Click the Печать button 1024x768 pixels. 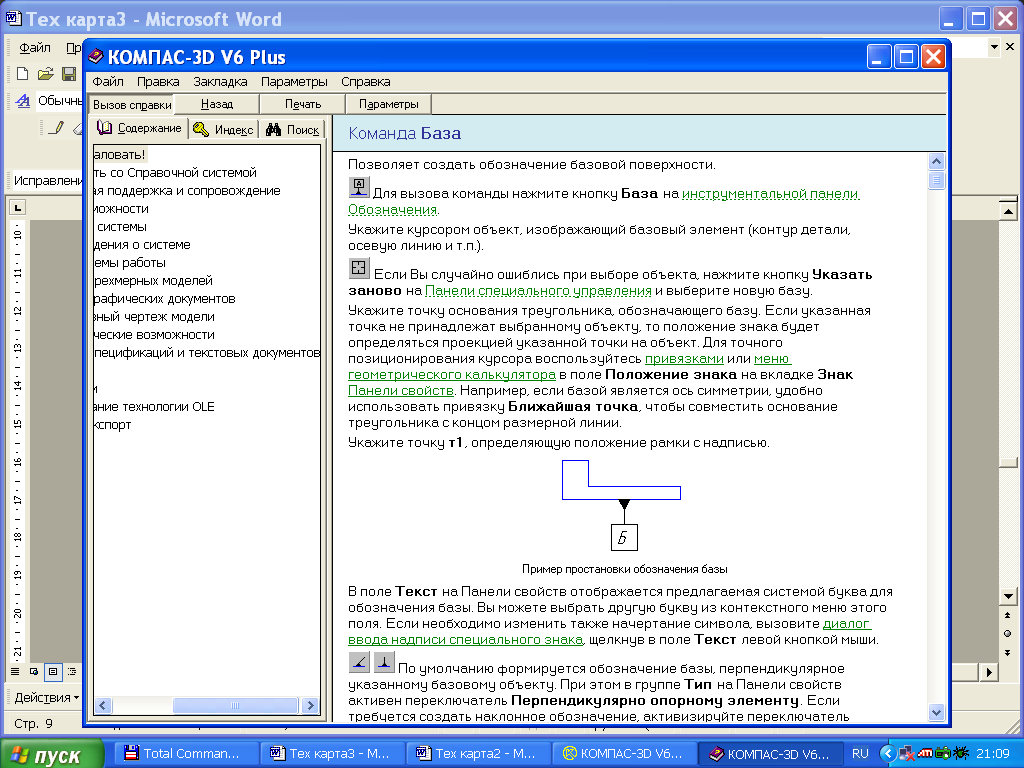pyautogui.click(x=303, y=104)
